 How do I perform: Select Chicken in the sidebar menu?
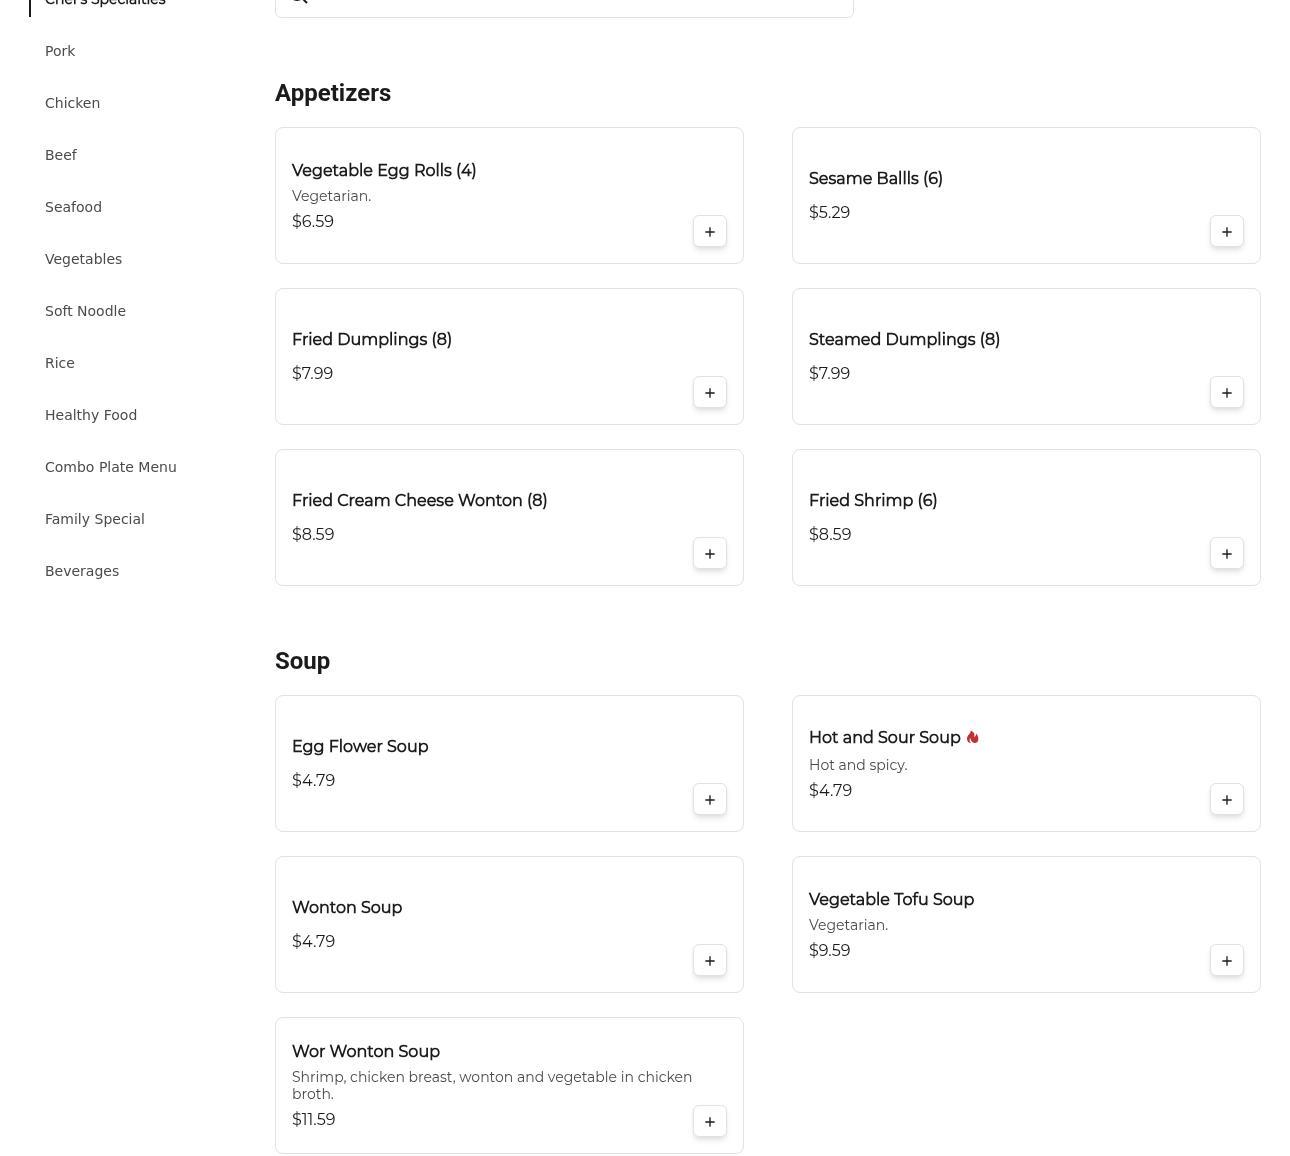(72, 103)
